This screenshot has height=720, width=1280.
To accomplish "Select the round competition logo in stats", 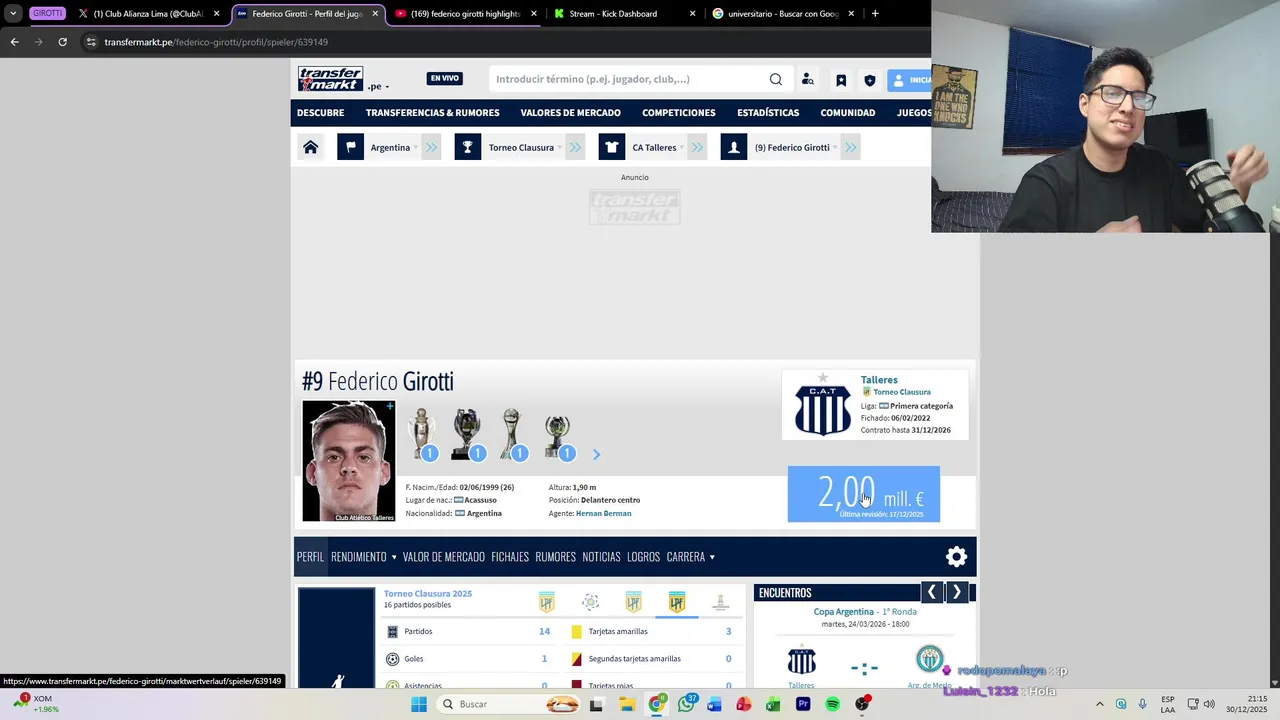I will [x=590, y=602].
